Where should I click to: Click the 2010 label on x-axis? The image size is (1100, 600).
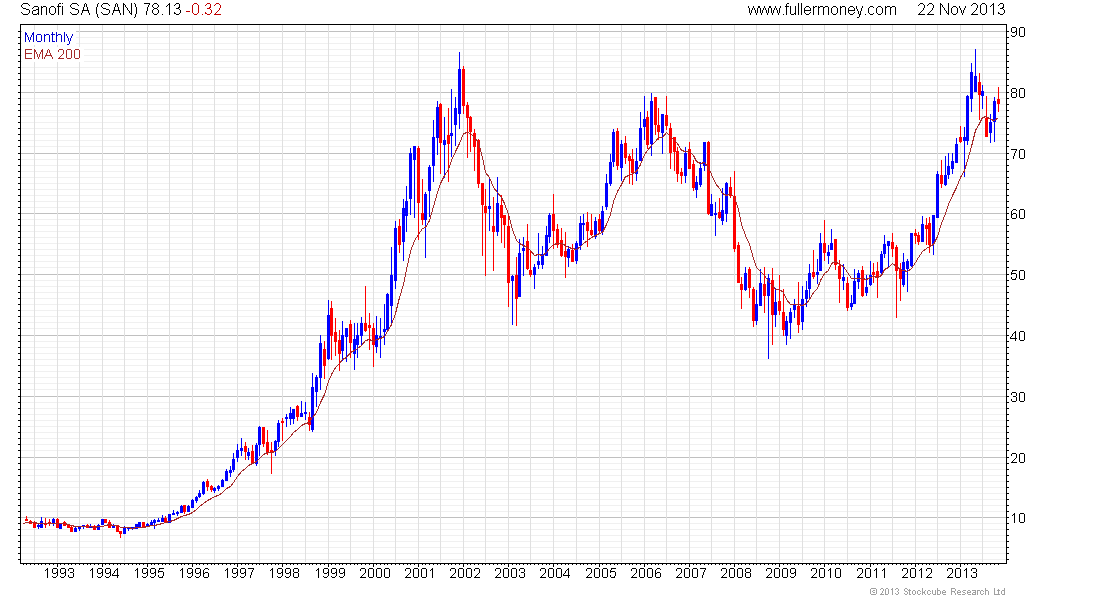pos(826,573)
